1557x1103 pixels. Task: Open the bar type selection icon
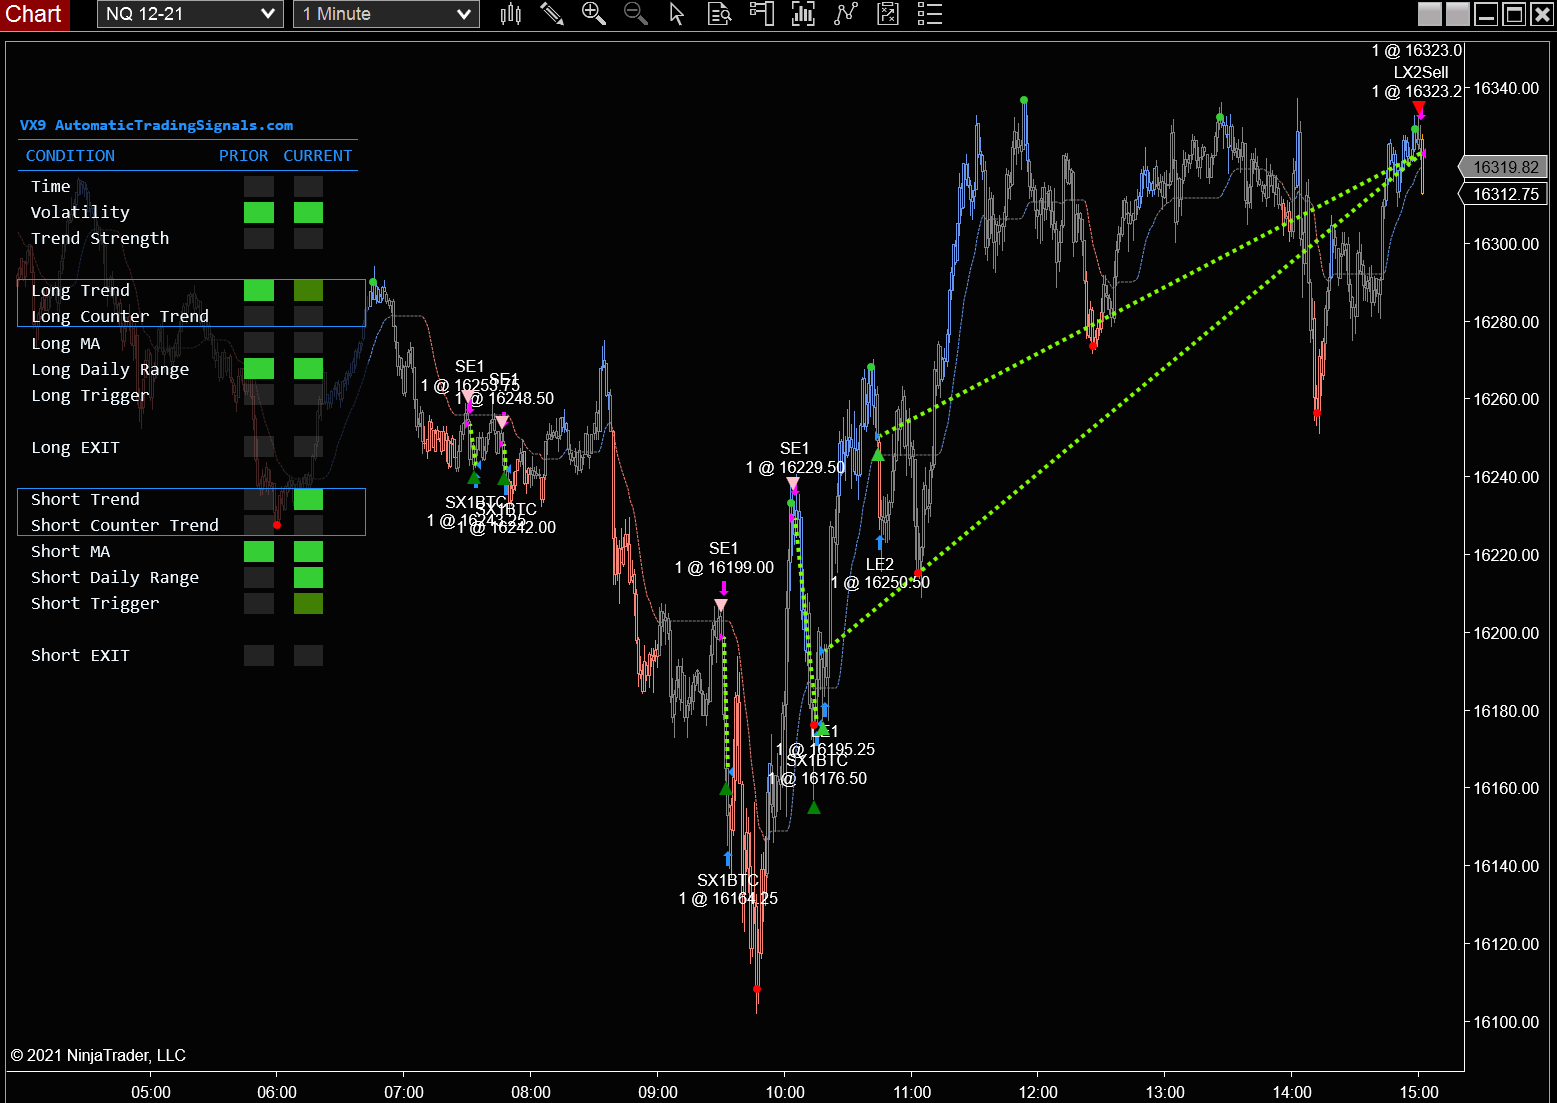pos(510,14)
